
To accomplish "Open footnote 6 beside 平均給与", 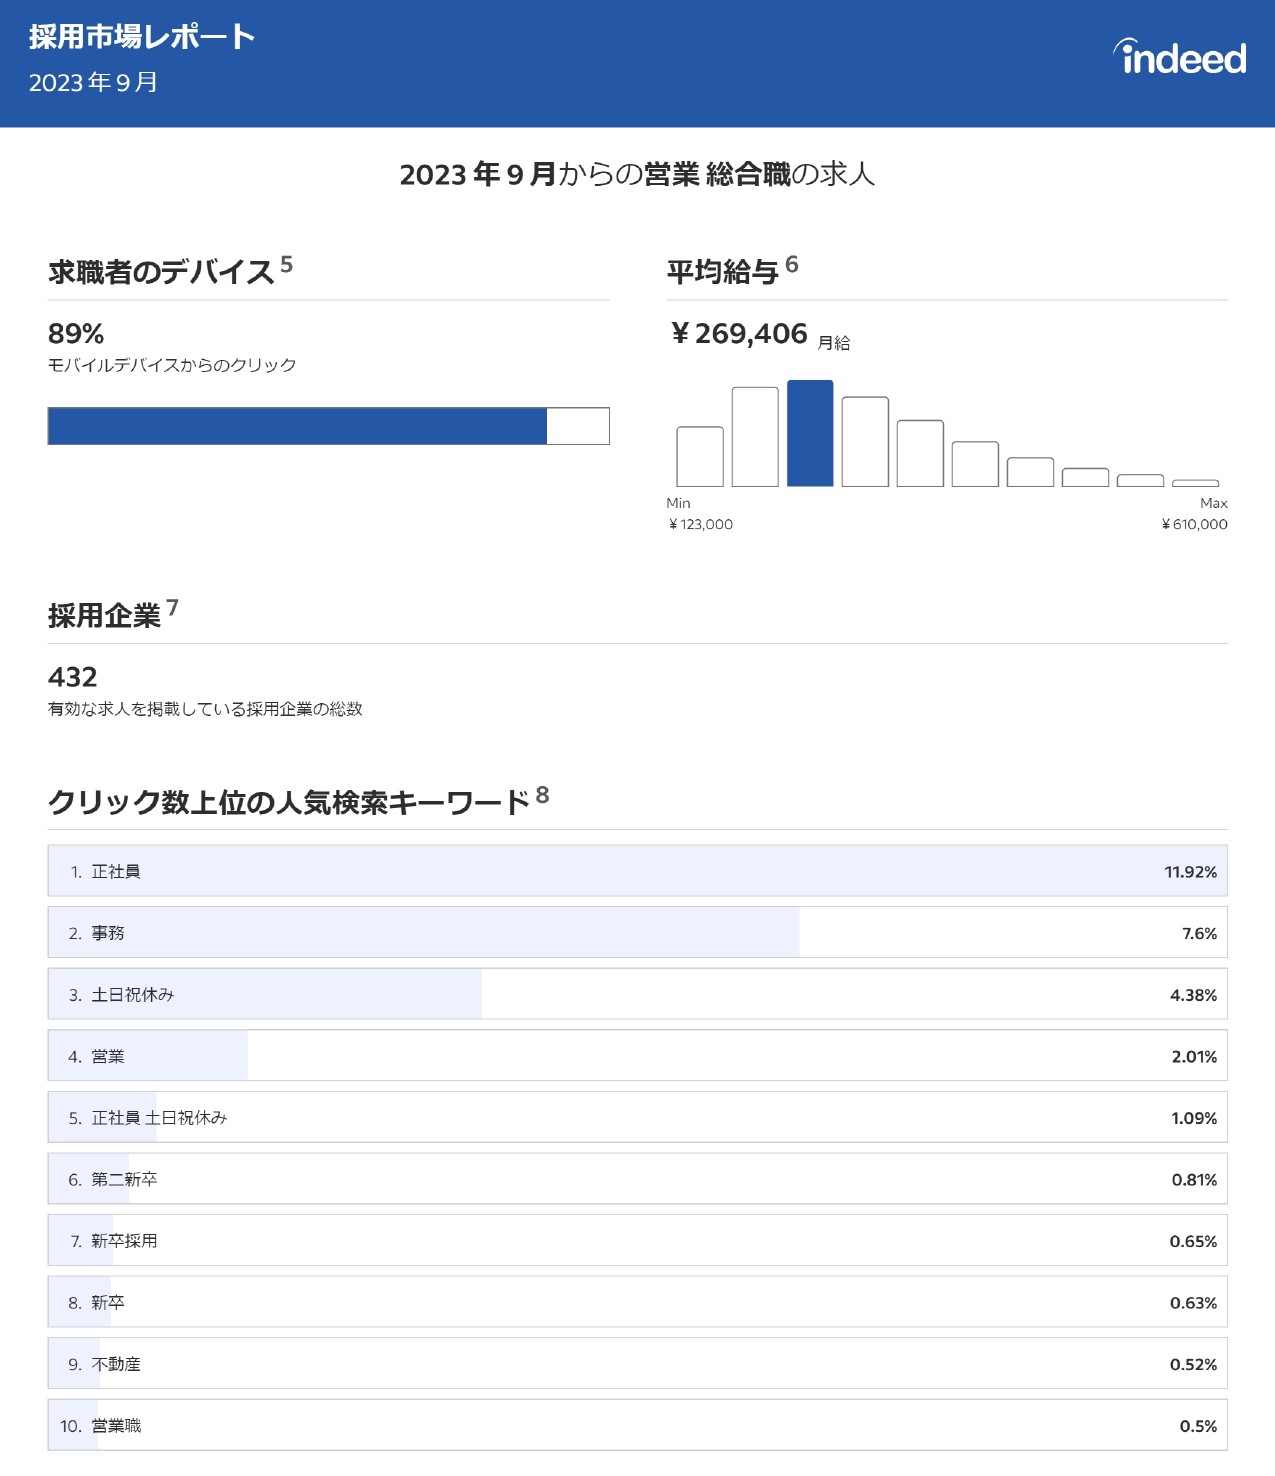I will coord(792,264).
